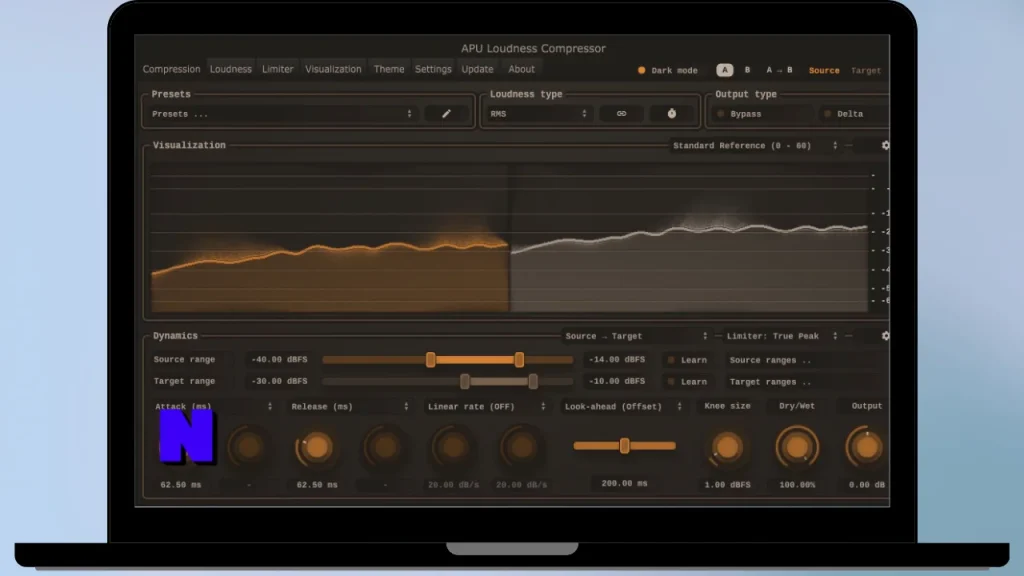Click the -30.00 dBFS target range field
This screenshot has height=576, width=1024.
tap(279, 381)
